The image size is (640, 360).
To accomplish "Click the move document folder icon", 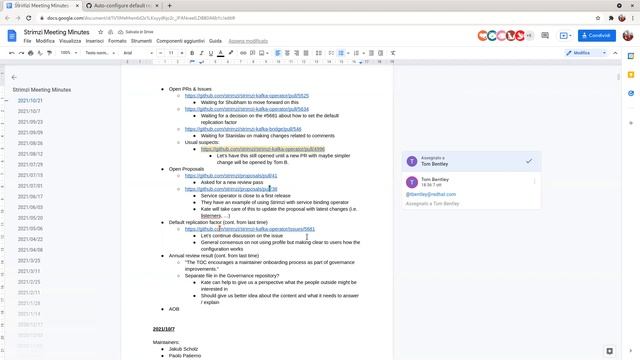I will pos(110,32).
